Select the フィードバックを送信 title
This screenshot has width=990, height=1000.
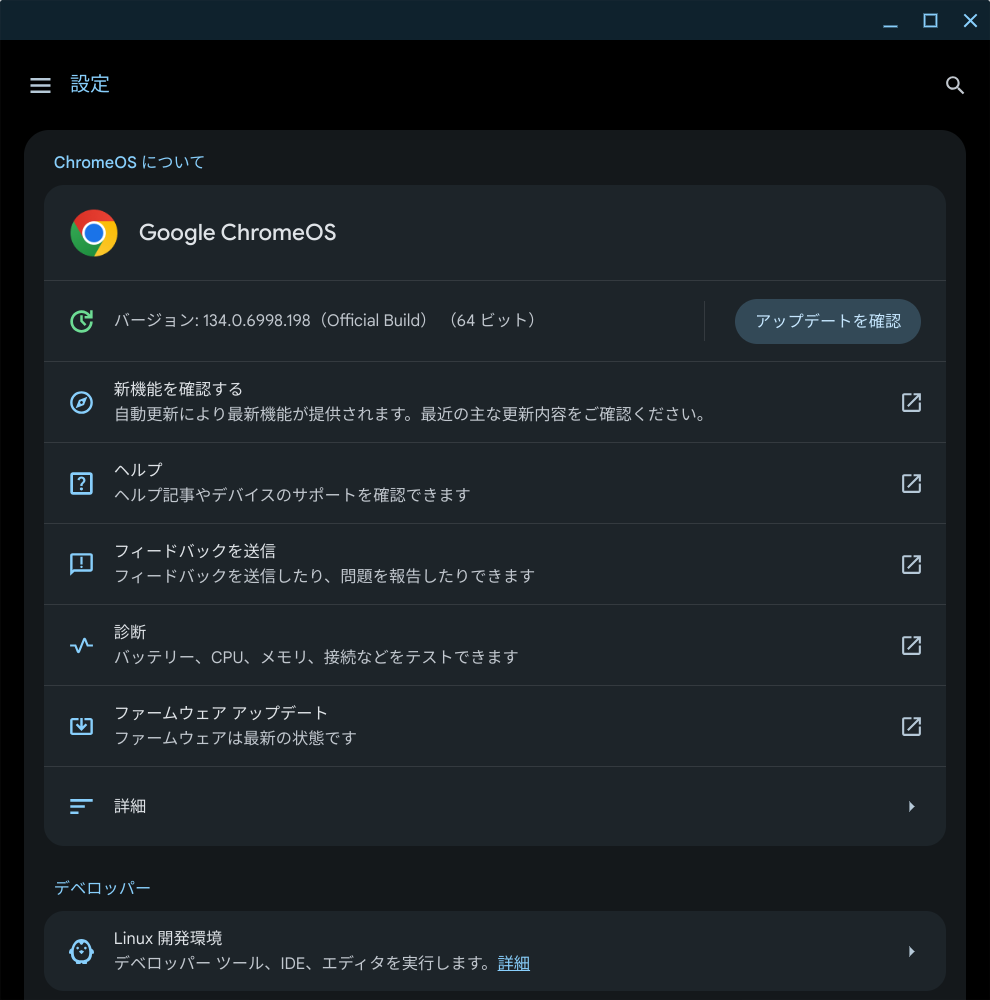195,551
